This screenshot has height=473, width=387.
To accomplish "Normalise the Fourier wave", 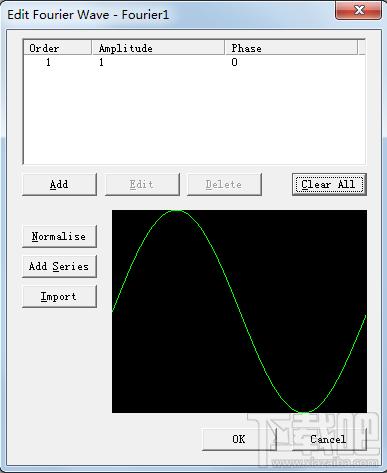I will 59,236.
